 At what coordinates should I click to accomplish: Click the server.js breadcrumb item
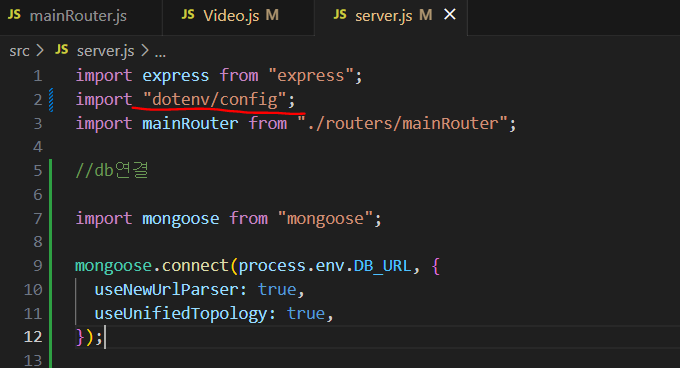pyautogui.click(x=105, y=51)
